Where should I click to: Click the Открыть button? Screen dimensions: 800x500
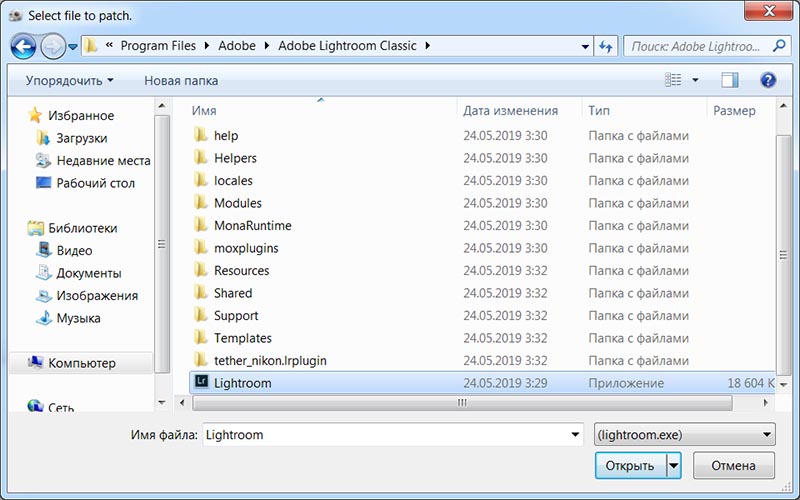coord(630,465)
